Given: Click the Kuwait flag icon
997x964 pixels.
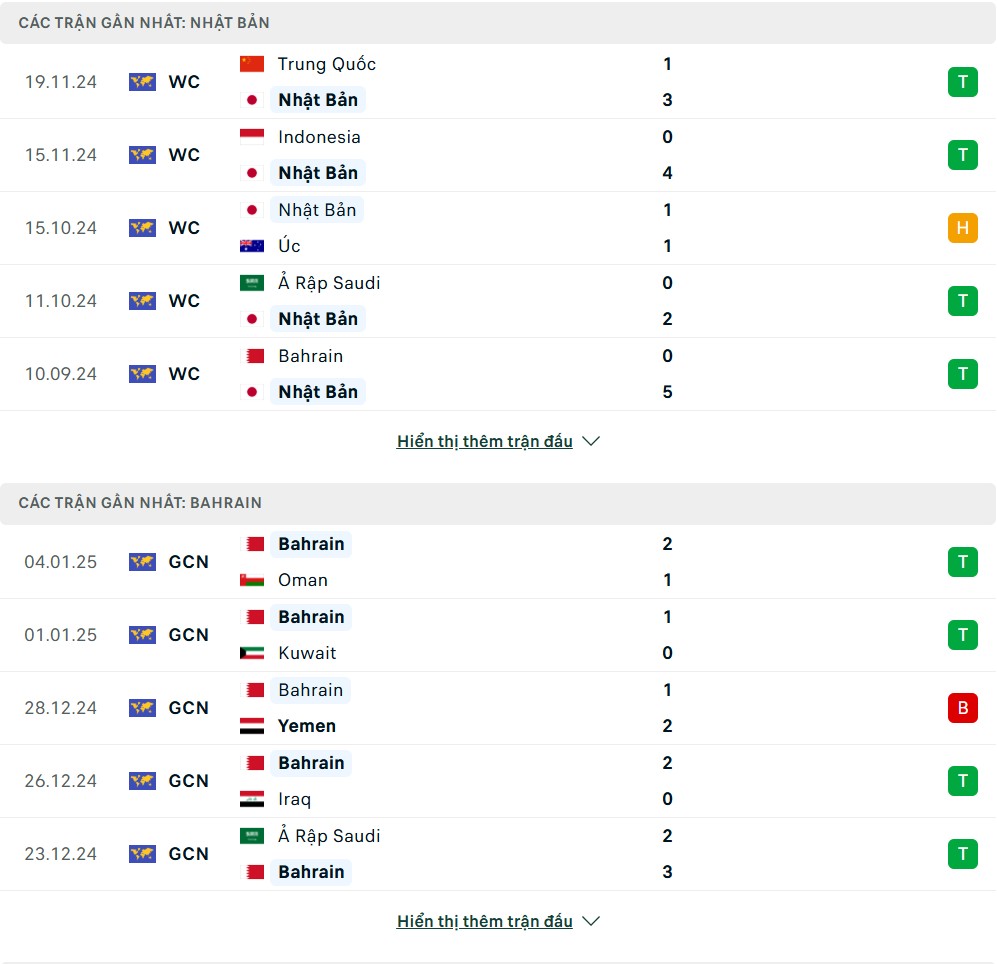Looking at the screenshot, I should (x=252, y=653).
